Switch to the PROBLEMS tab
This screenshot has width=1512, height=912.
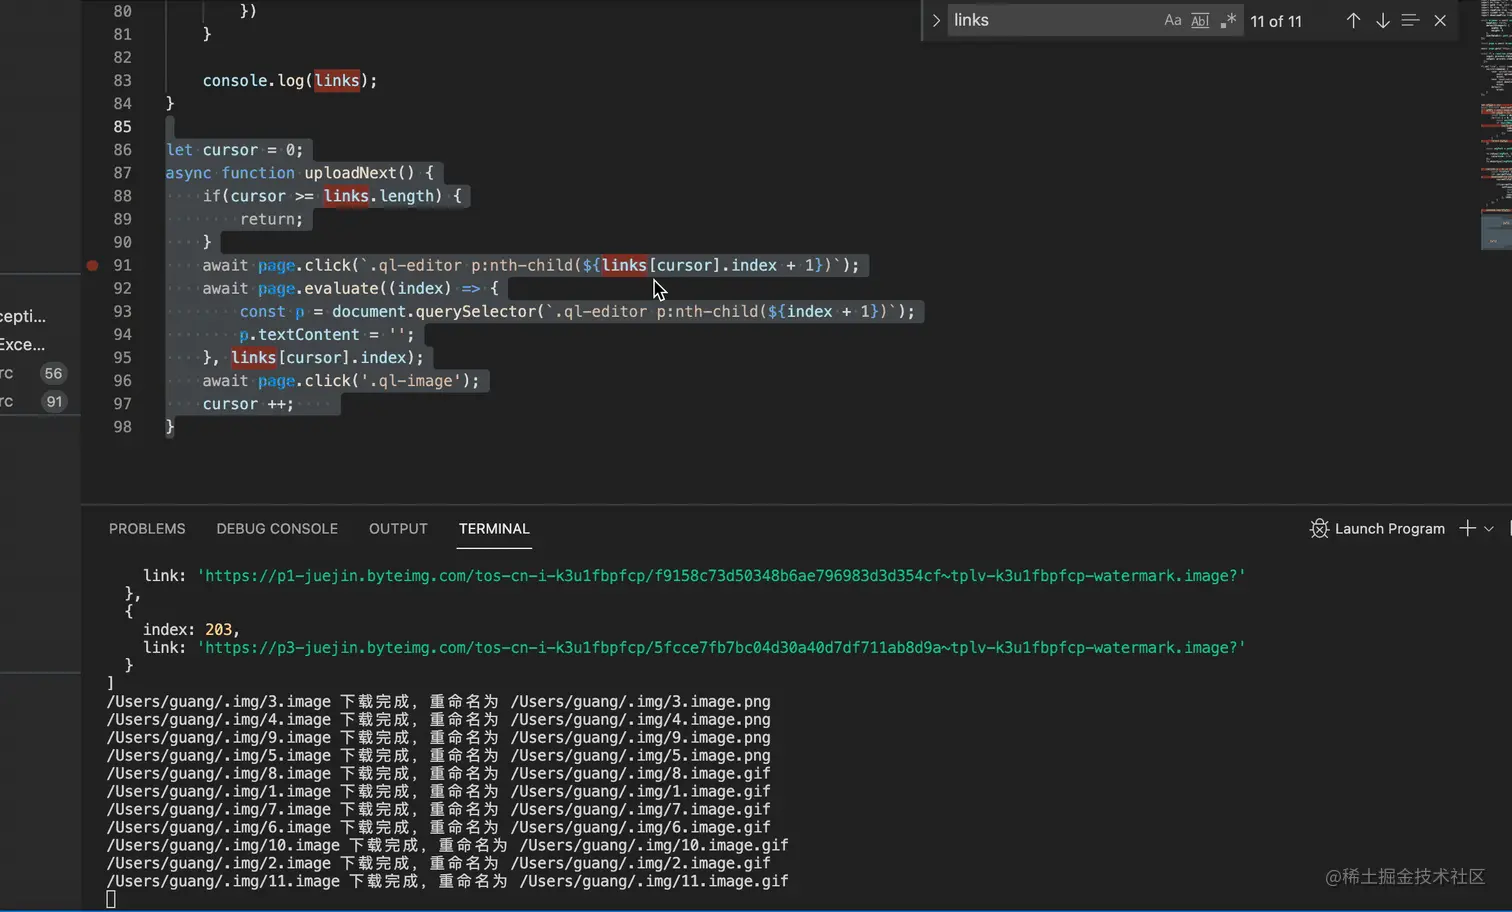[147, 528]
